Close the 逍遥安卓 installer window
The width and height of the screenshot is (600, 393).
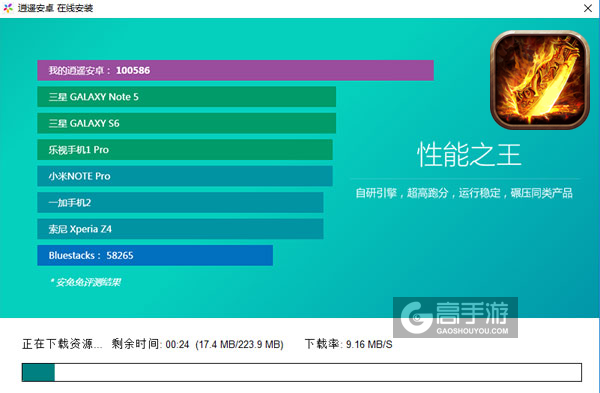click(588, 8)
